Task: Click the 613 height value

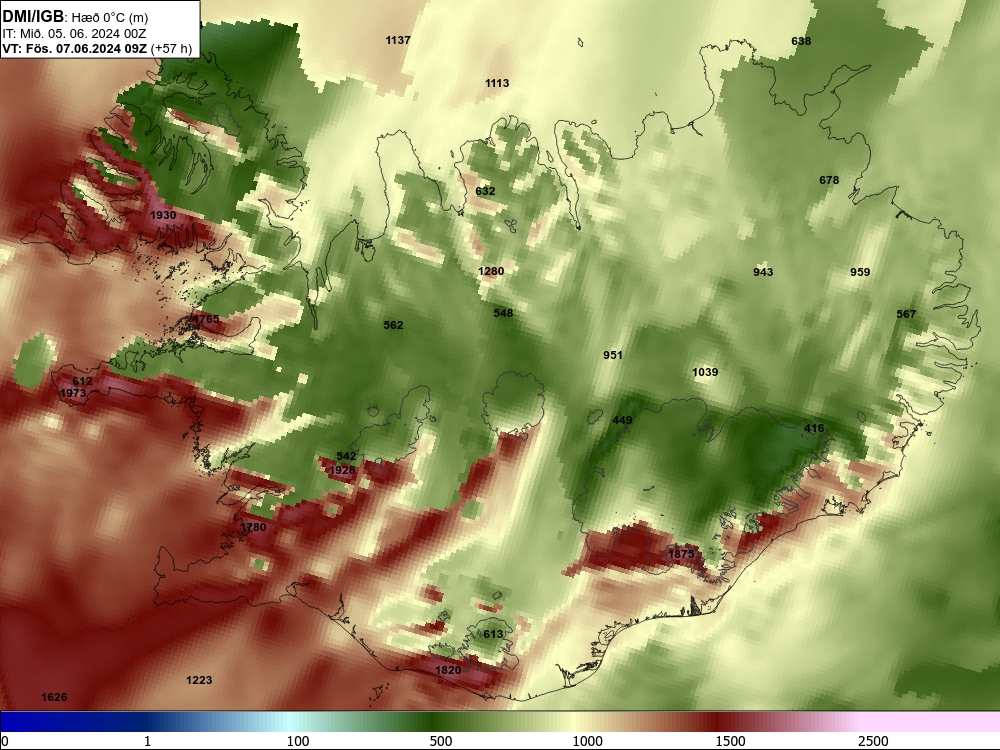Action: pos(493,634)
